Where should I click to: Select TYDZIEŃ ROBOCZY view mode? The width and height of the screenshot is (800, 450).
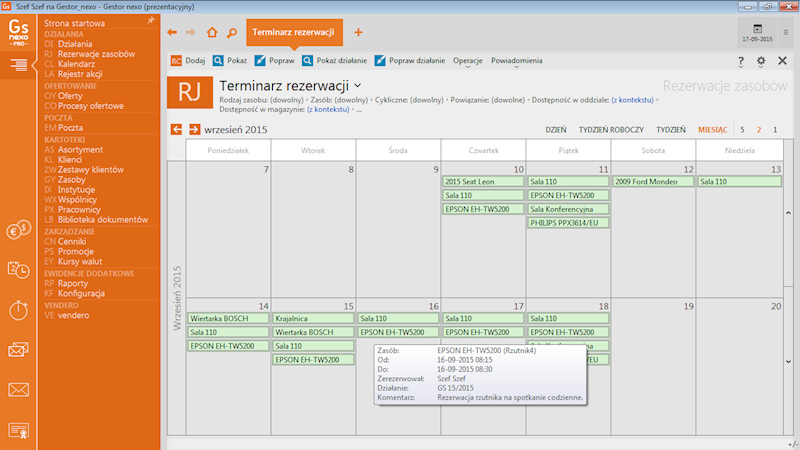pos(611,130)
